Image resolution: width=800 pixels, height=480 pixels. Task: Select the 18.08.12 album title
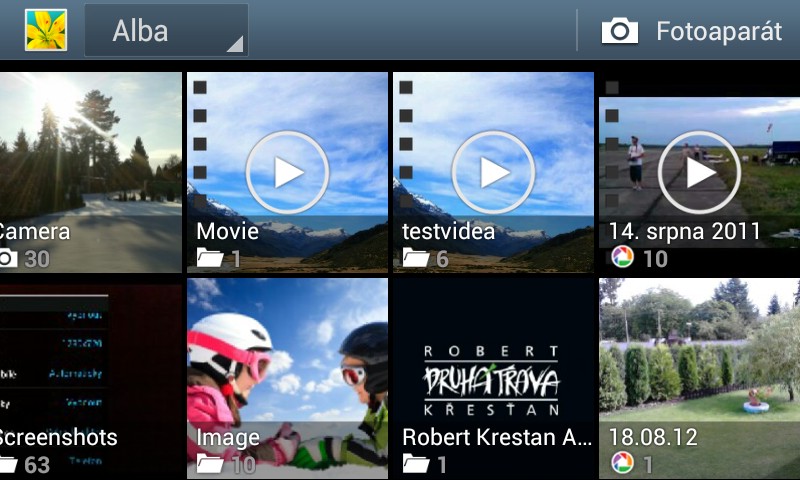click(653, 438)
